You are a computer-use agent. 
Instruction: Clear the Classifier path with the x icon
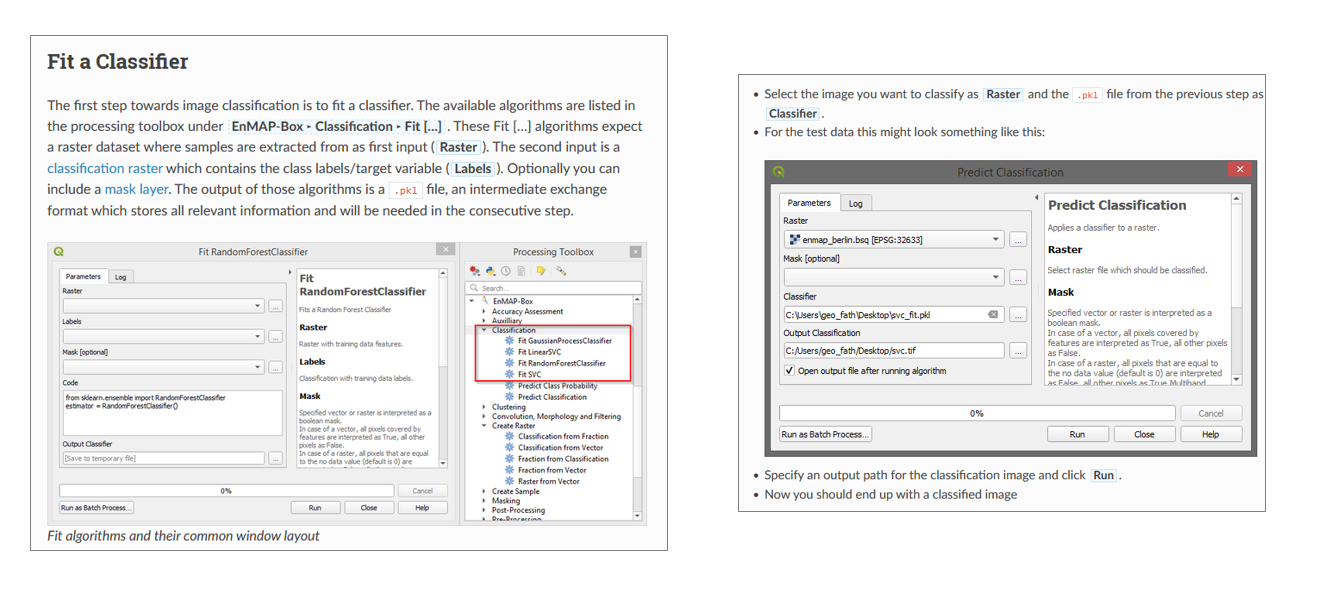tap(993, 314)
